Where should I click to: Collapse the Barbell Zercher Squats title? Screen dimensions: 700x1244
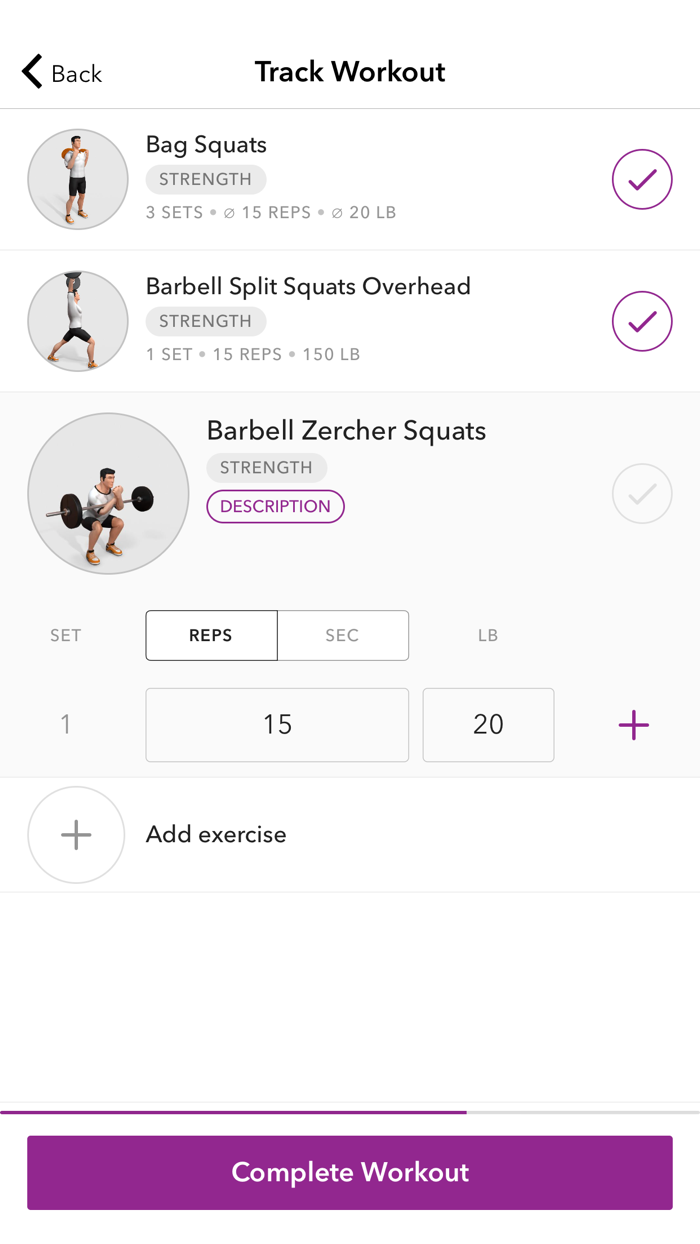[x=346, y=431]
